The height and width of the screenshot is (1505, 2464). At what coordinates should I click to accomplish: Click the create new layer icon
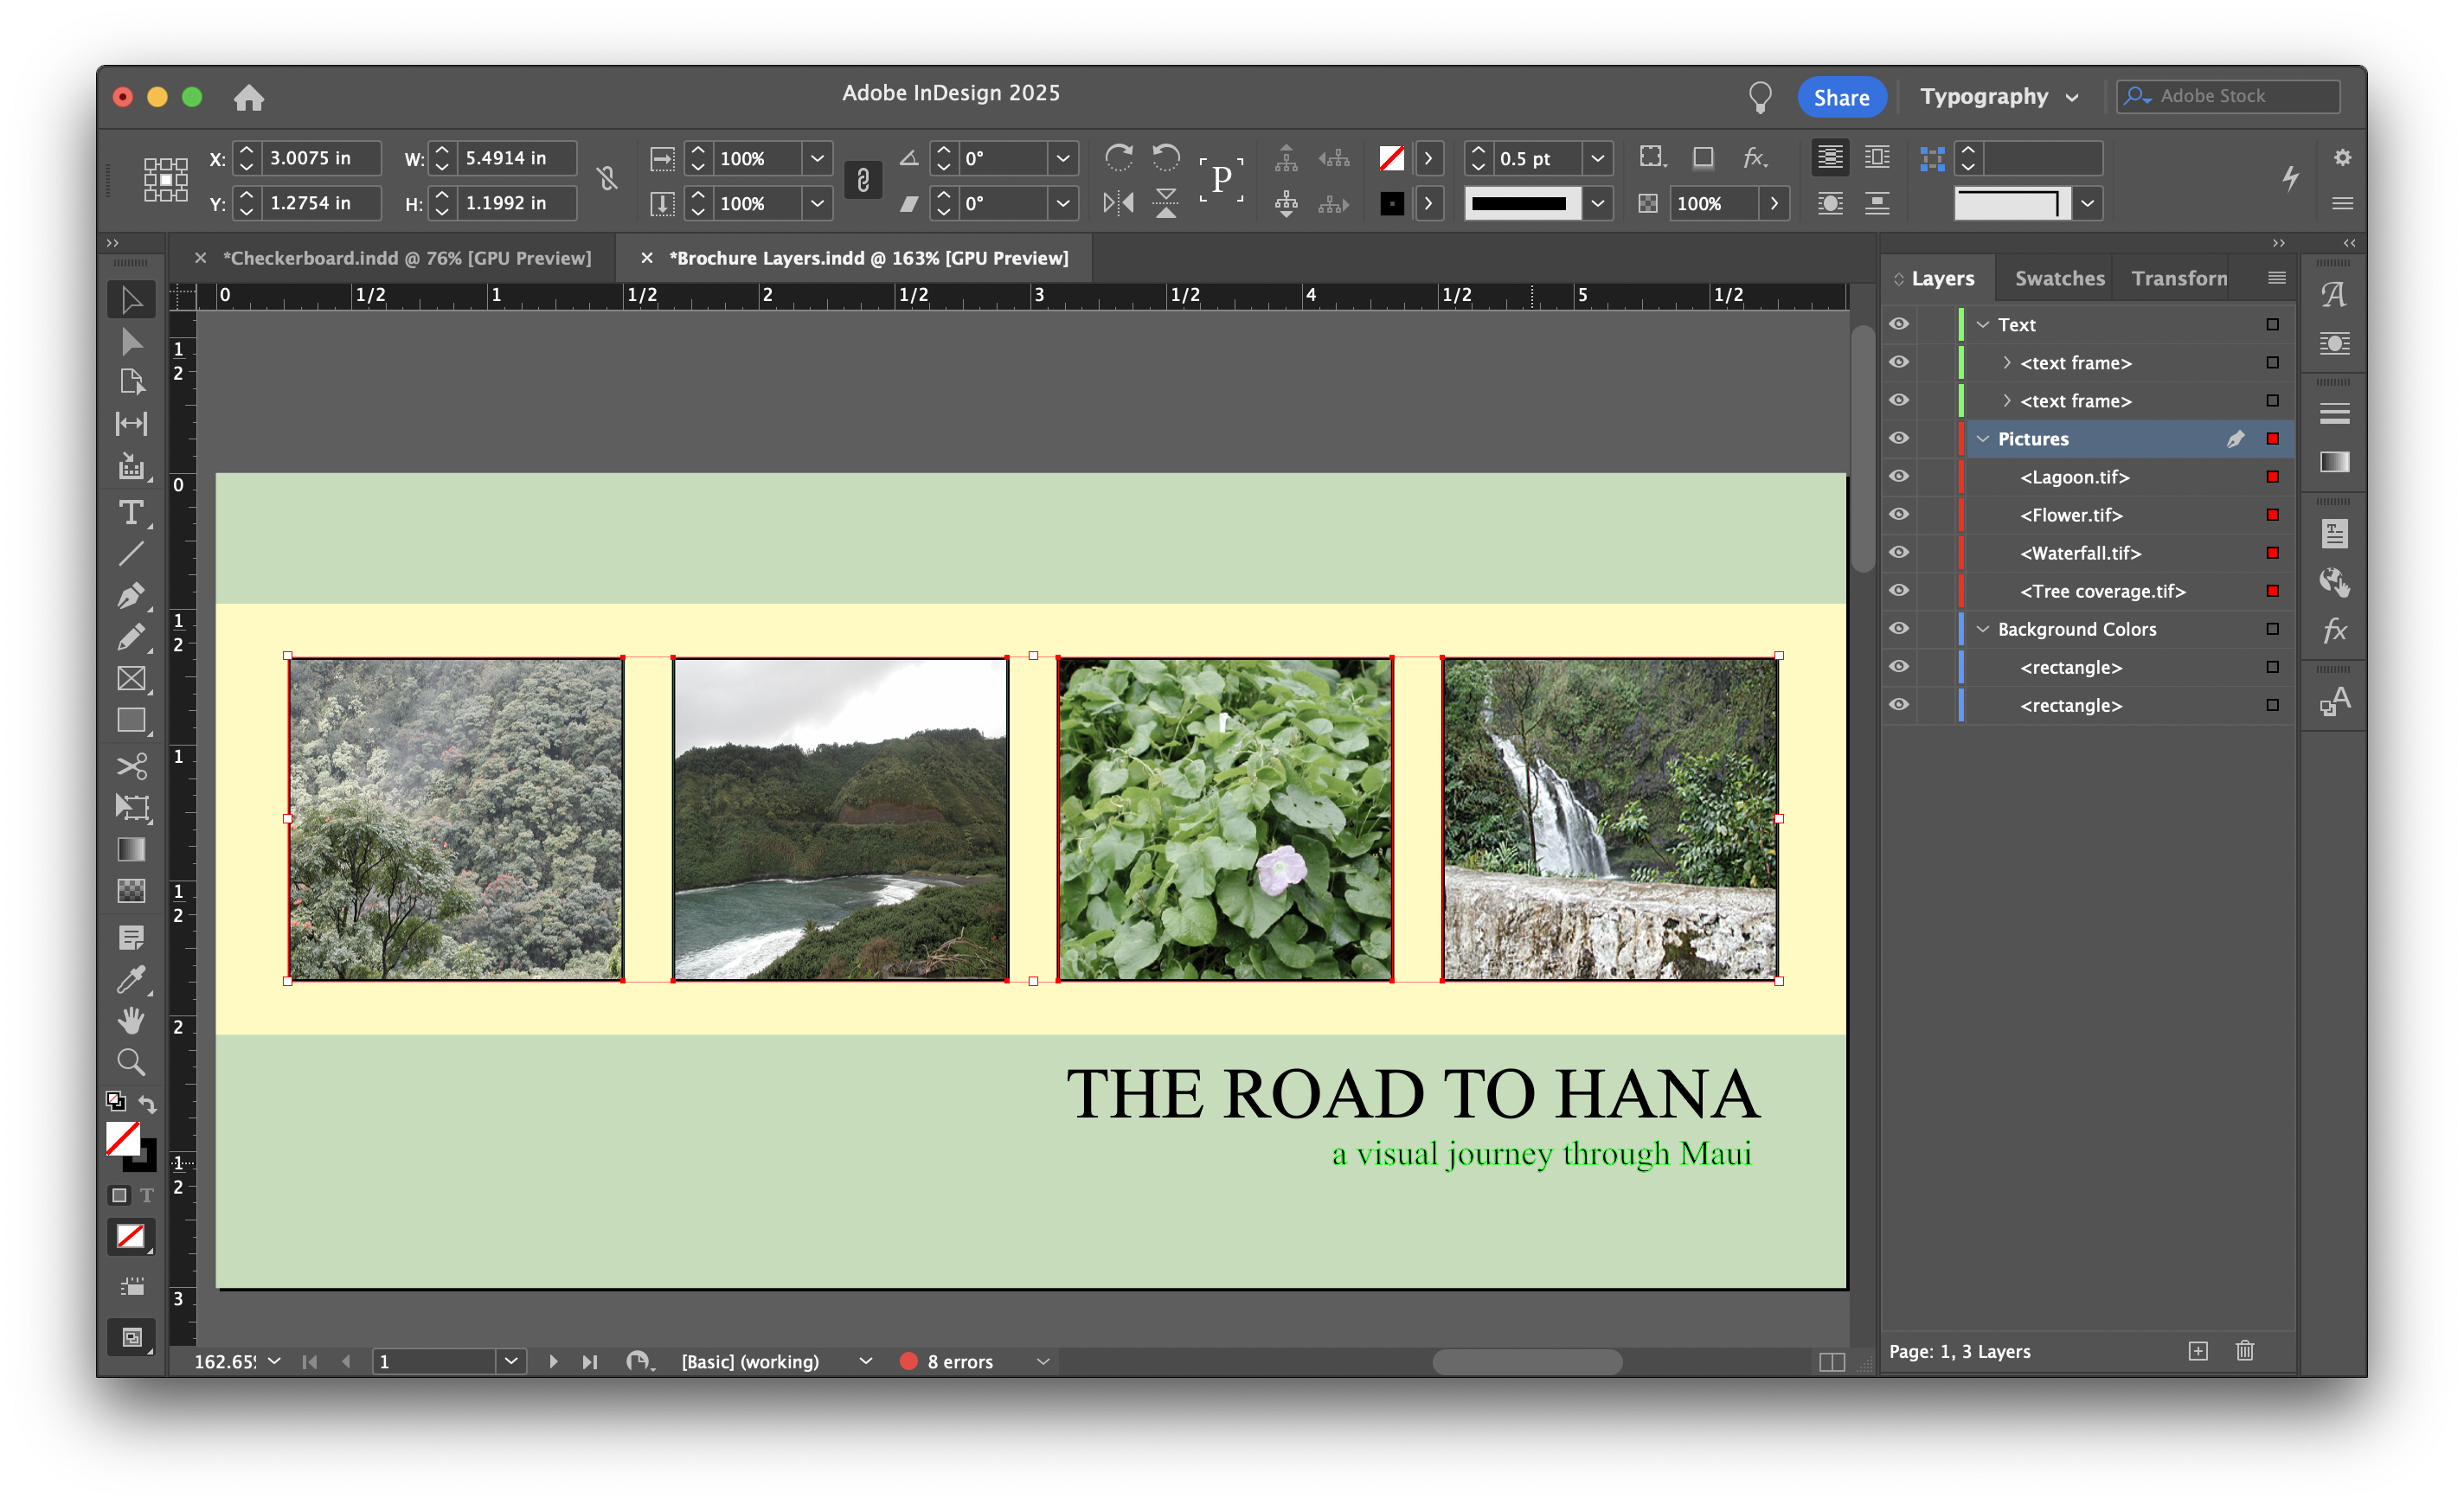(2197, 1351)
